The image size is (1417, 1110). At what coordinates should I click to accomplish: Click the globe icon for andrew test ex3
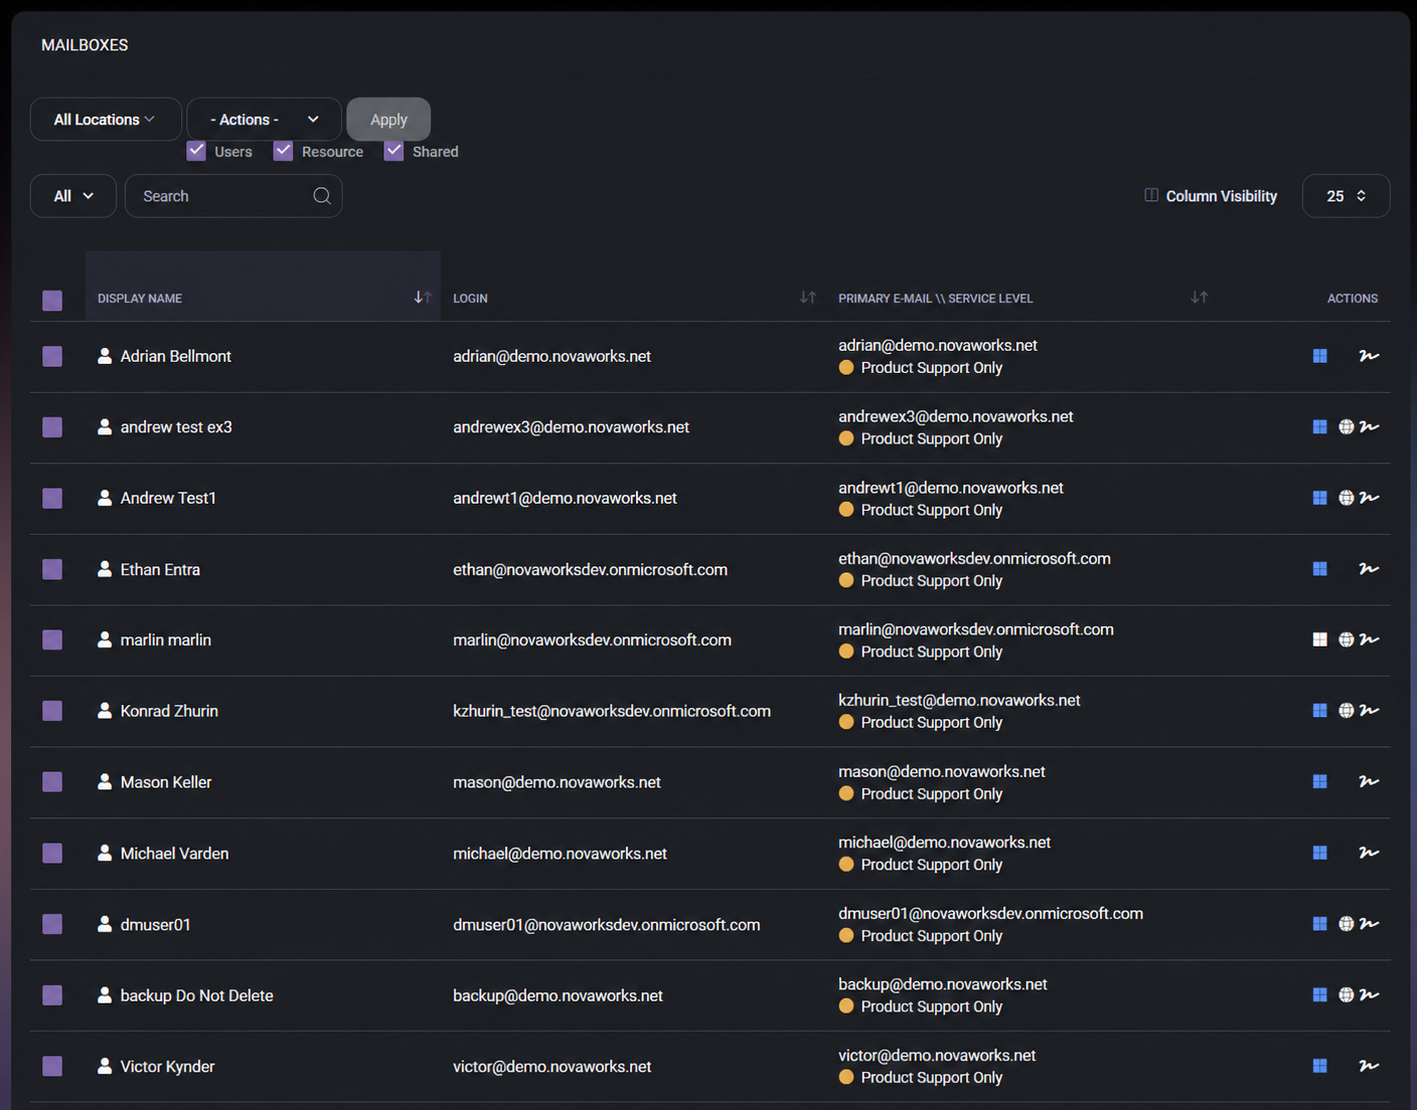coord(1346,427)
